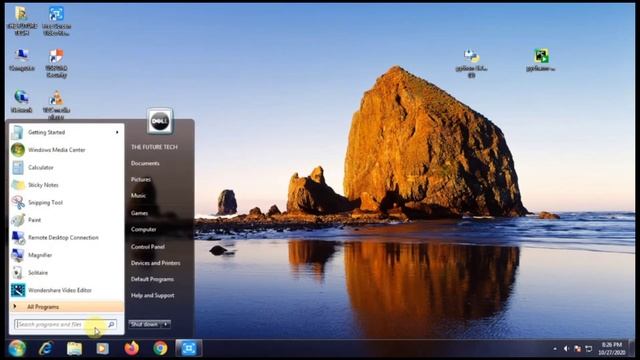The height and width of the screenshot is (360, 640).
Task: Click the Calculator icon in Start menu
Action: [x=18, y=167]
